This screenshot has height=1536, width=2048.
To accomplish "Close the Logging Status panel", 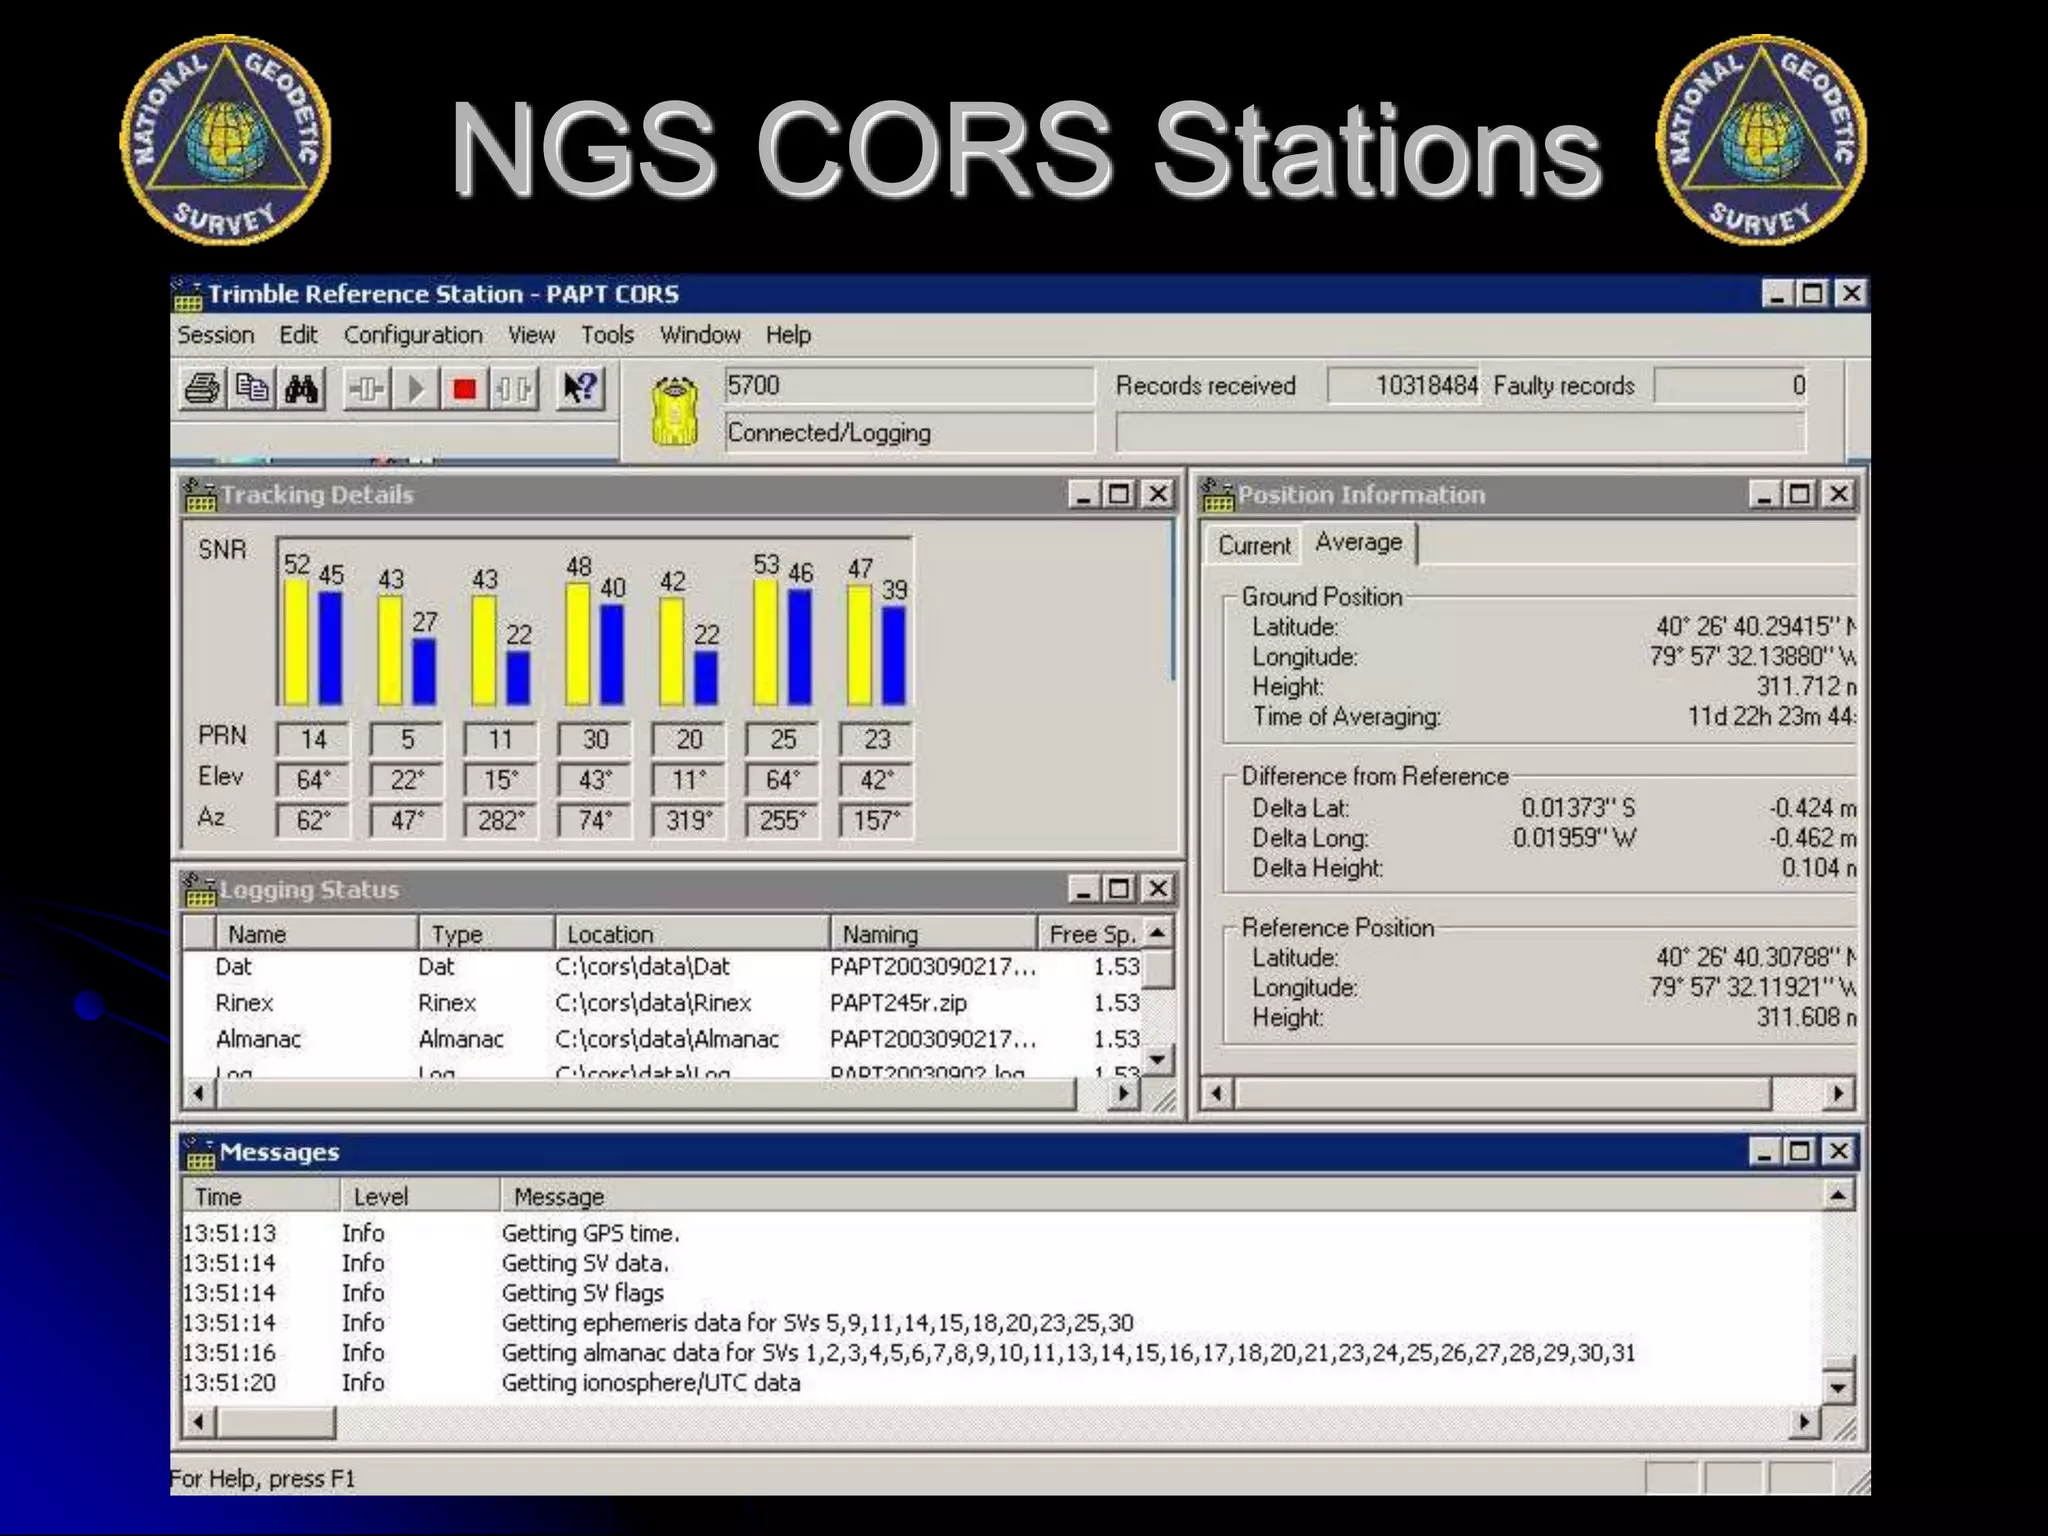I will pos(1157,889).
